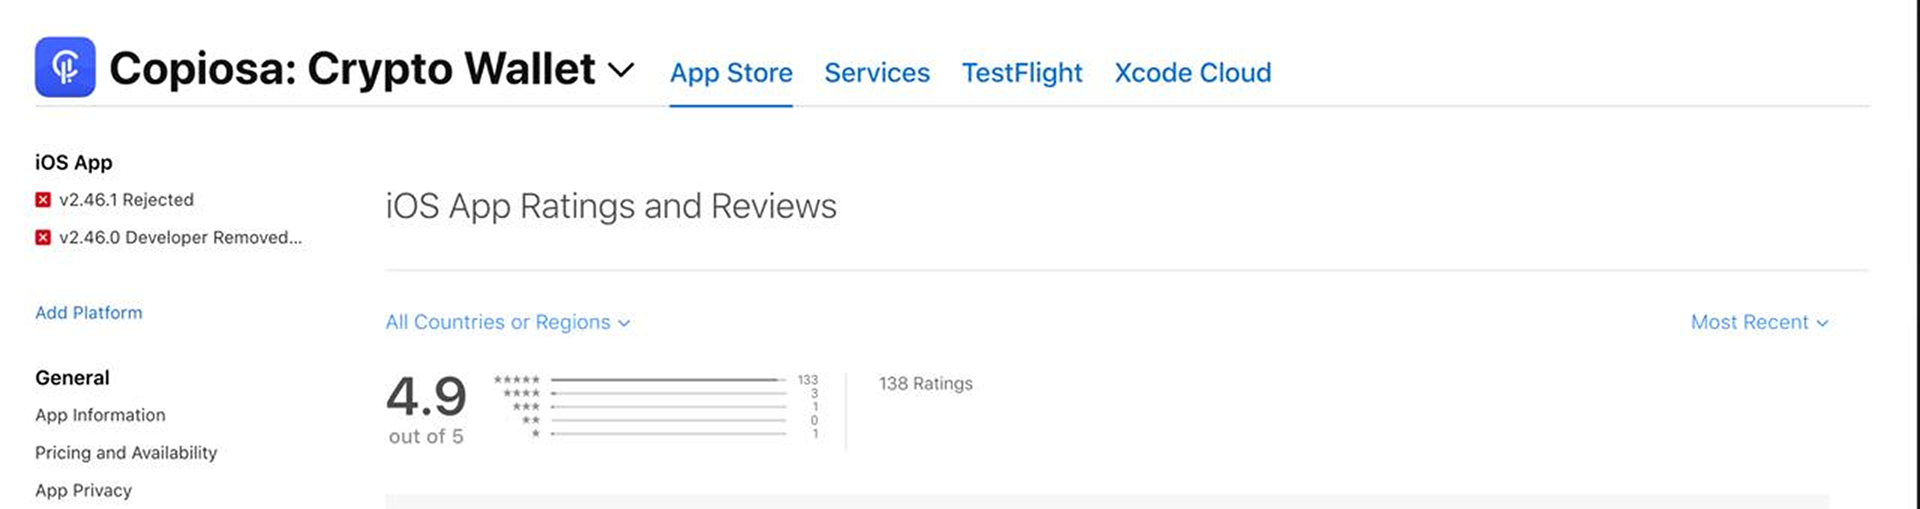Click the 4.9 average rating score
The width and height of the screenshot is (1920, 509).
tap(426, 396)
